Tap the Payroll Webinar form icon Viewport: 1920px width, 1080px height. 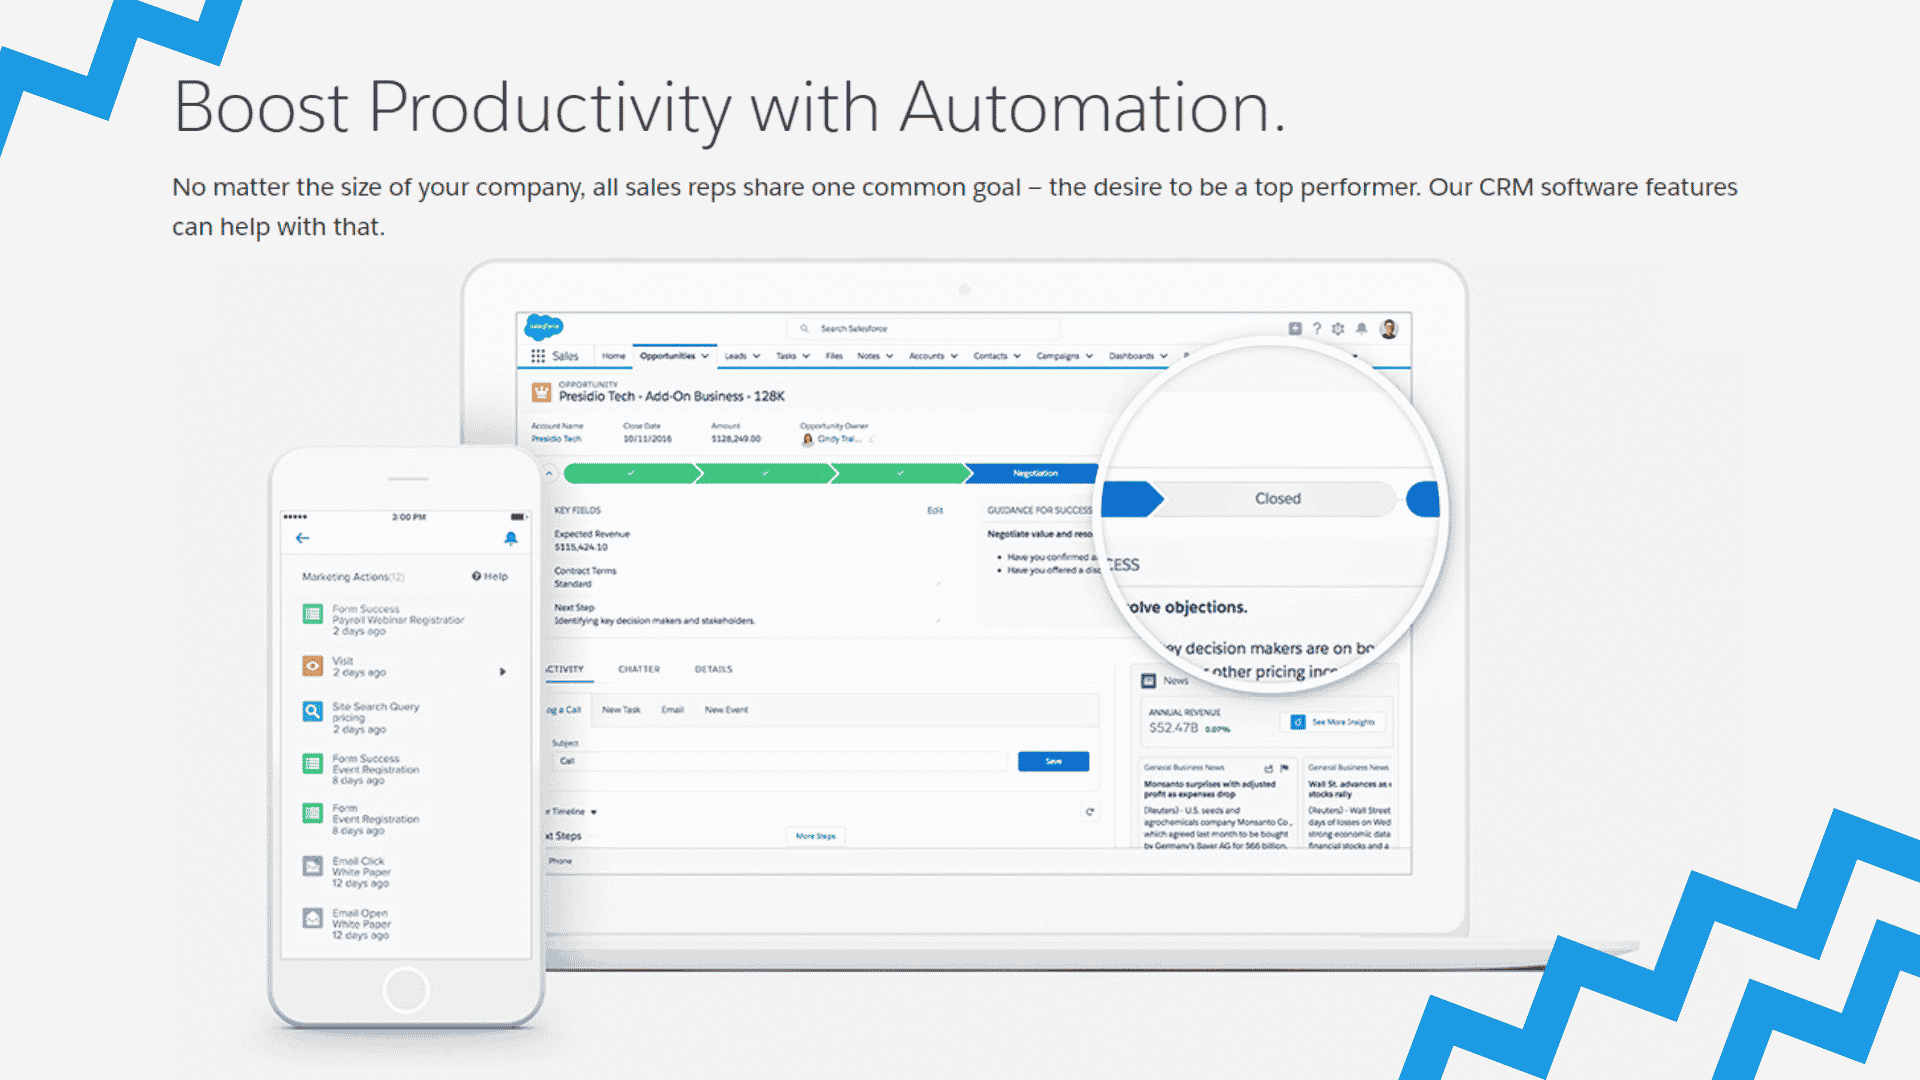(x=313, y=613)
